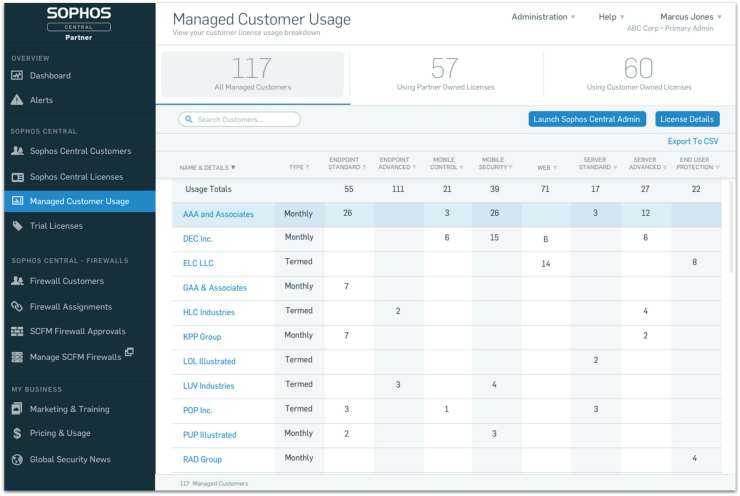
Task: Click the magnifier icon in search box
Action: (x=189, y=119)
